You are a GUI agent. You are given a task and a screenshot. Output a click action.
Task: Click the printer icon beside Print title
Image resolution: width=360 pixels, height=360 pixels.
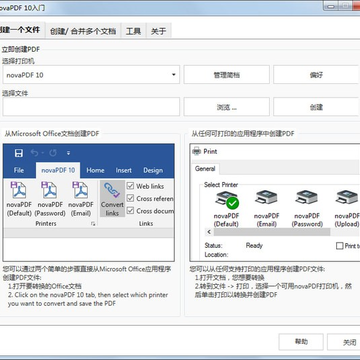(197, 151)
